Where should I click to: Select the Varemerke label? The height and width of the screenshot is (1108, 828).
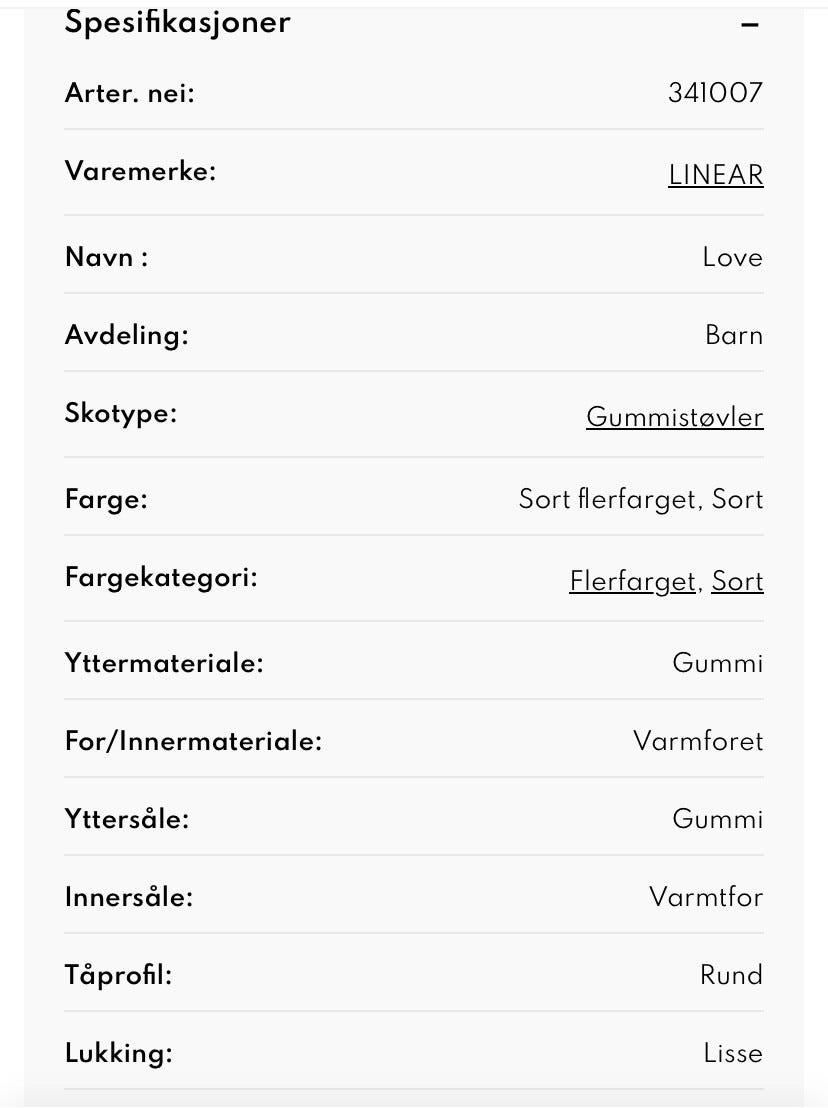pyautogui.click(x=140, y=171)
